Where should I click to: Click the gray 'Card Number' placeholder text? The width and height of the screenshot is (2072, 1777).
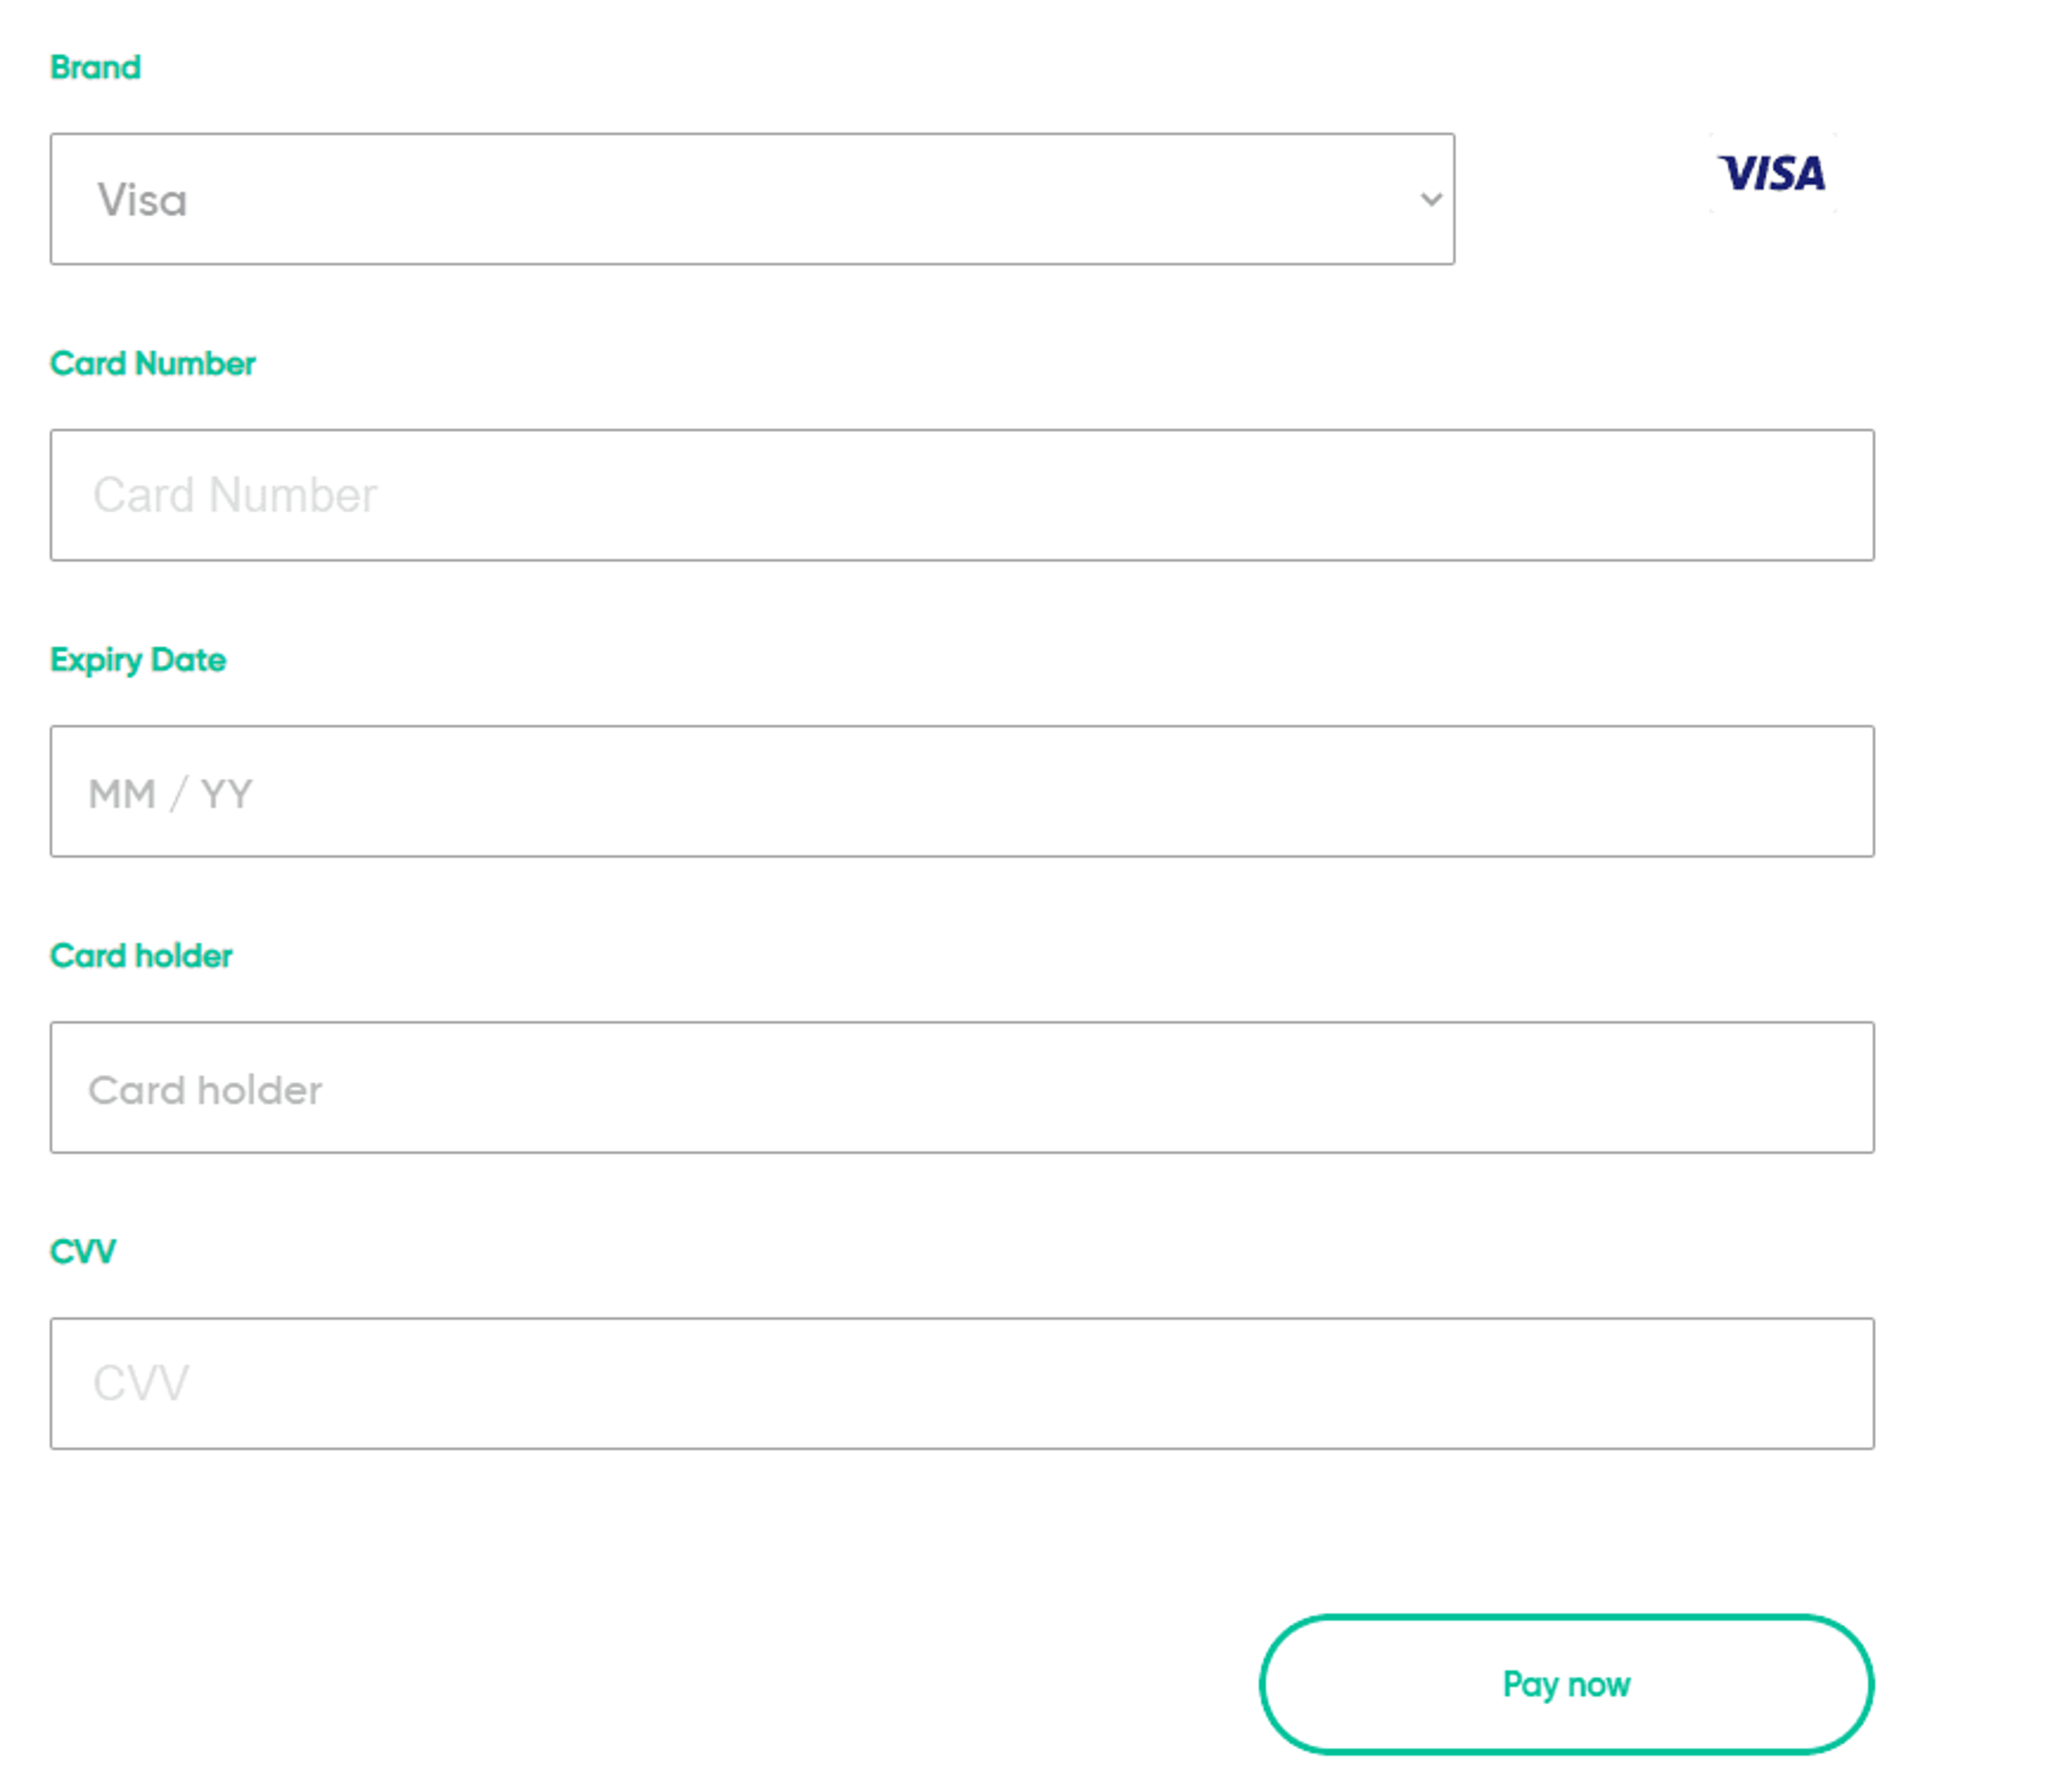click(x=235, y=495)
